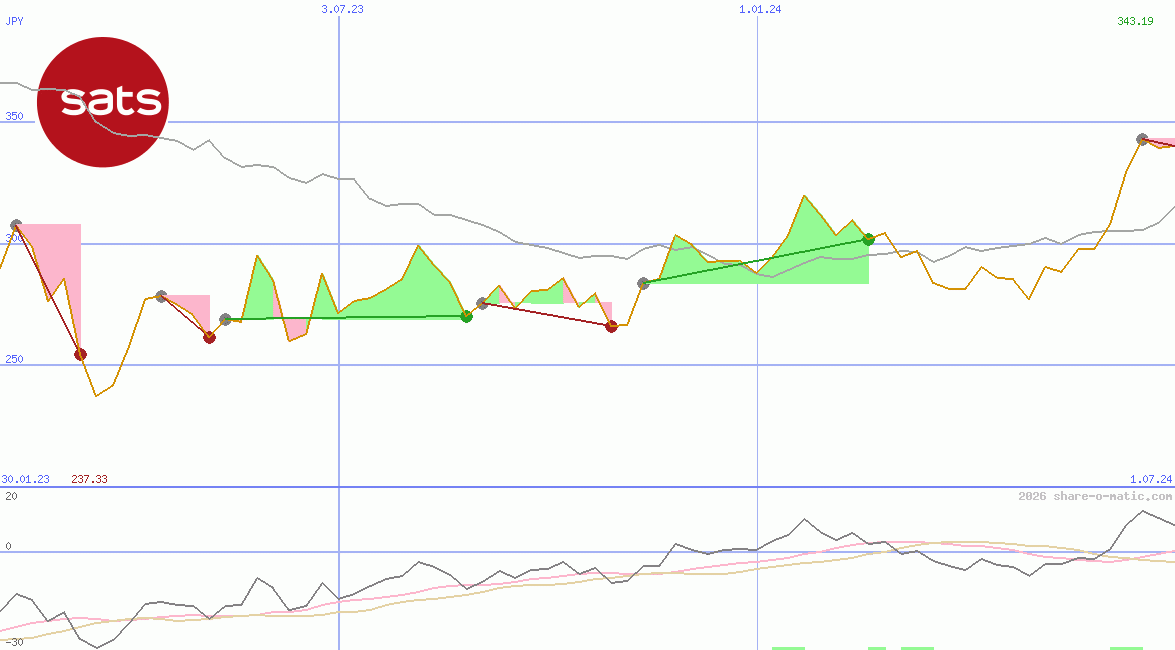This screenshot has width=1175, height=650.
Task: Click the green marker ending the long rising trend line
Action: point(868,239)
